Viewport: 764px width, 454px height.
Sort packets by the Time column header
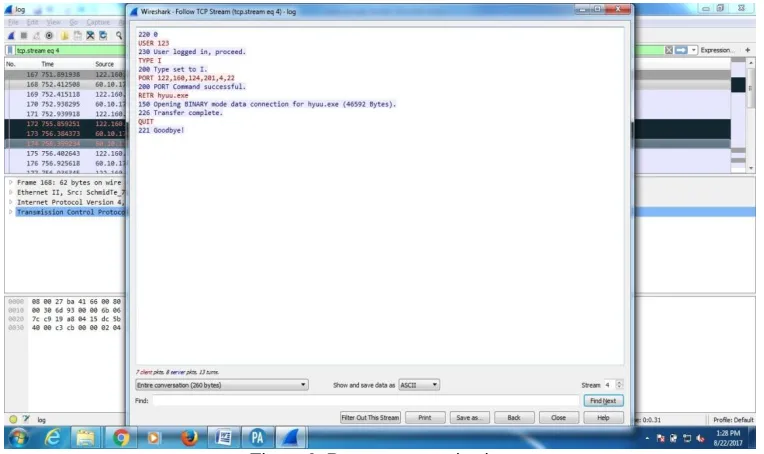pyautogui.click(x=48, y=64)
